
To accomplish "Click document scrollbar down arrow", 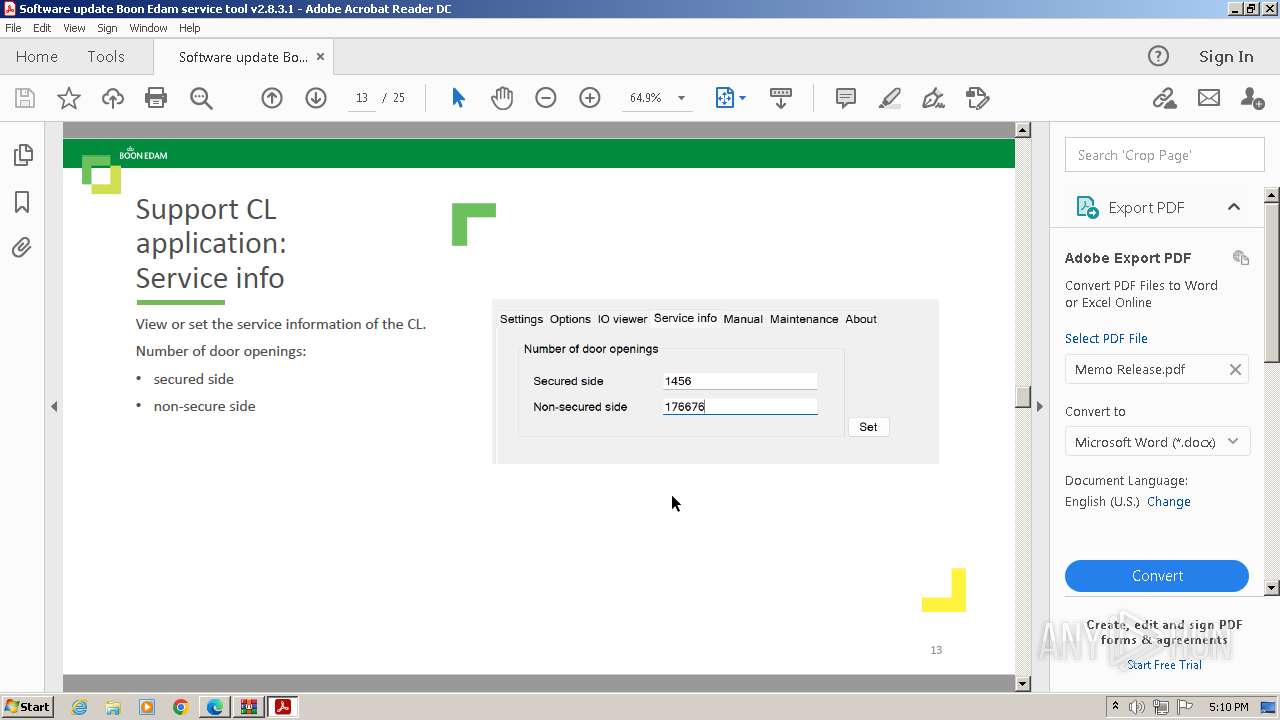I will click(1022, 684).
